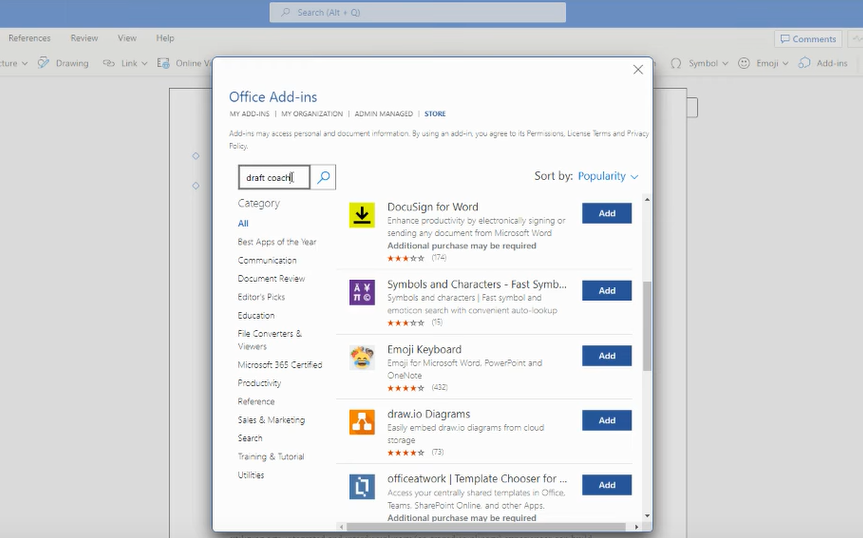Switch to the STORE tab
This screenshot has height=538, width=863.
click(x=435, y=114)
